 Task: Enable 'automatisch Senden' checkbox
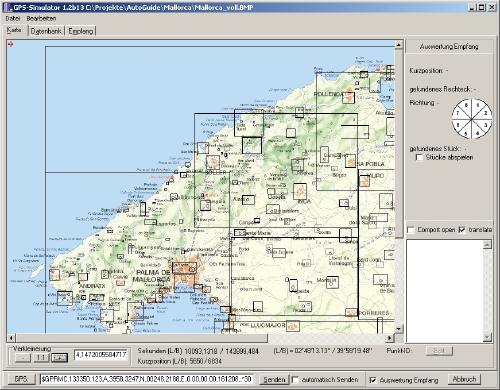tap(295, 380)
